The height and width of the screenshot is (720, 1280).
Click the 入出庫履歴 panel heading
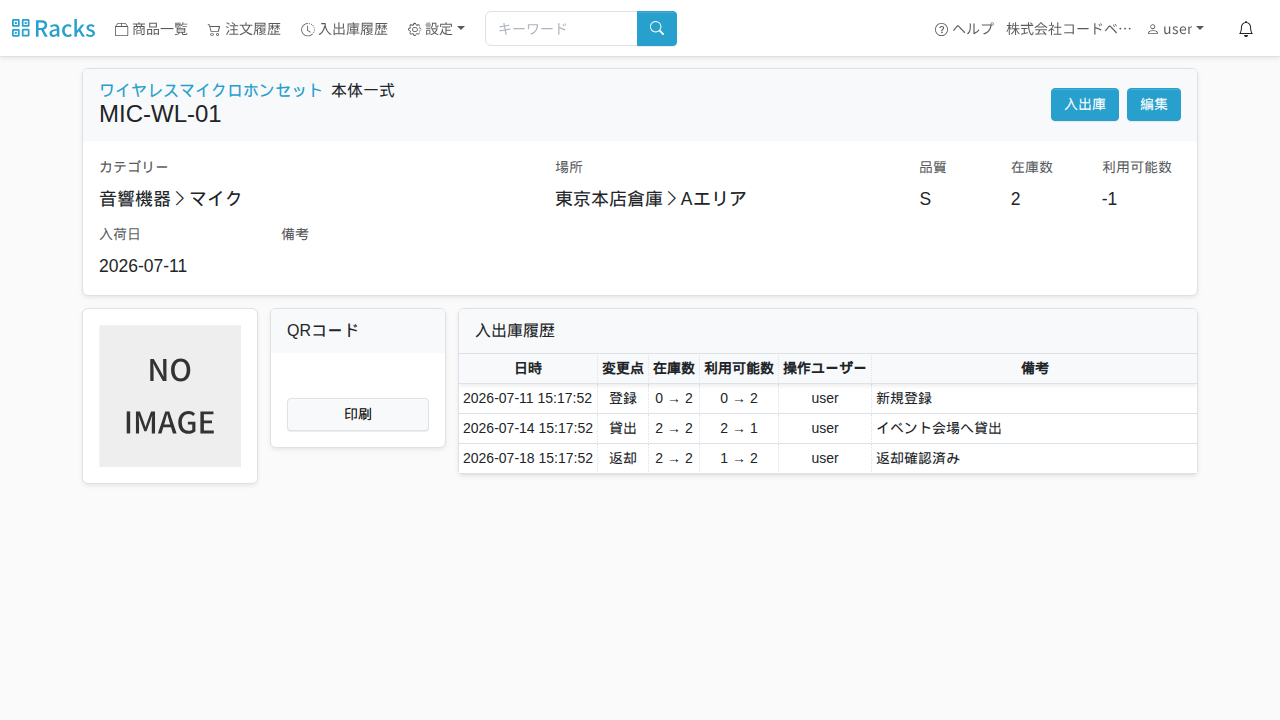point(515,331)
